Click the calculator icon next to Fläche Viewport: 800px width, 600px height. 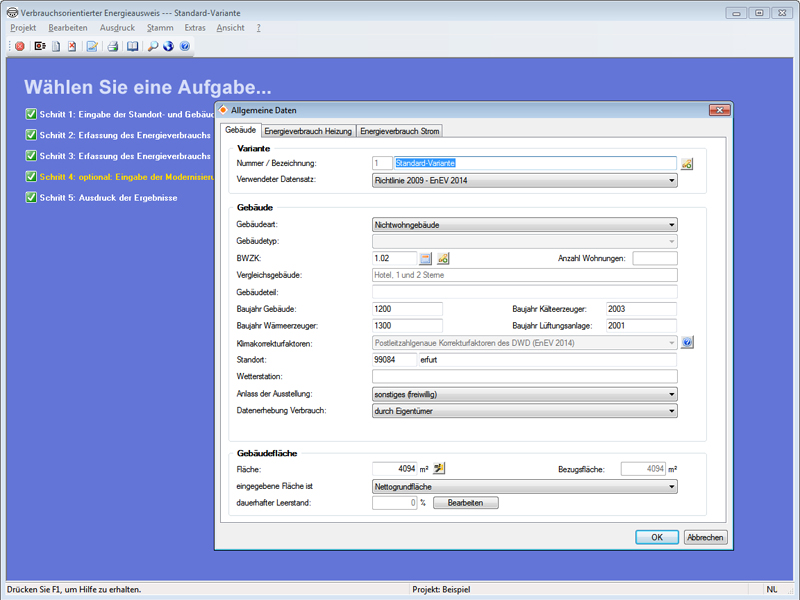(x=439, y=468)
